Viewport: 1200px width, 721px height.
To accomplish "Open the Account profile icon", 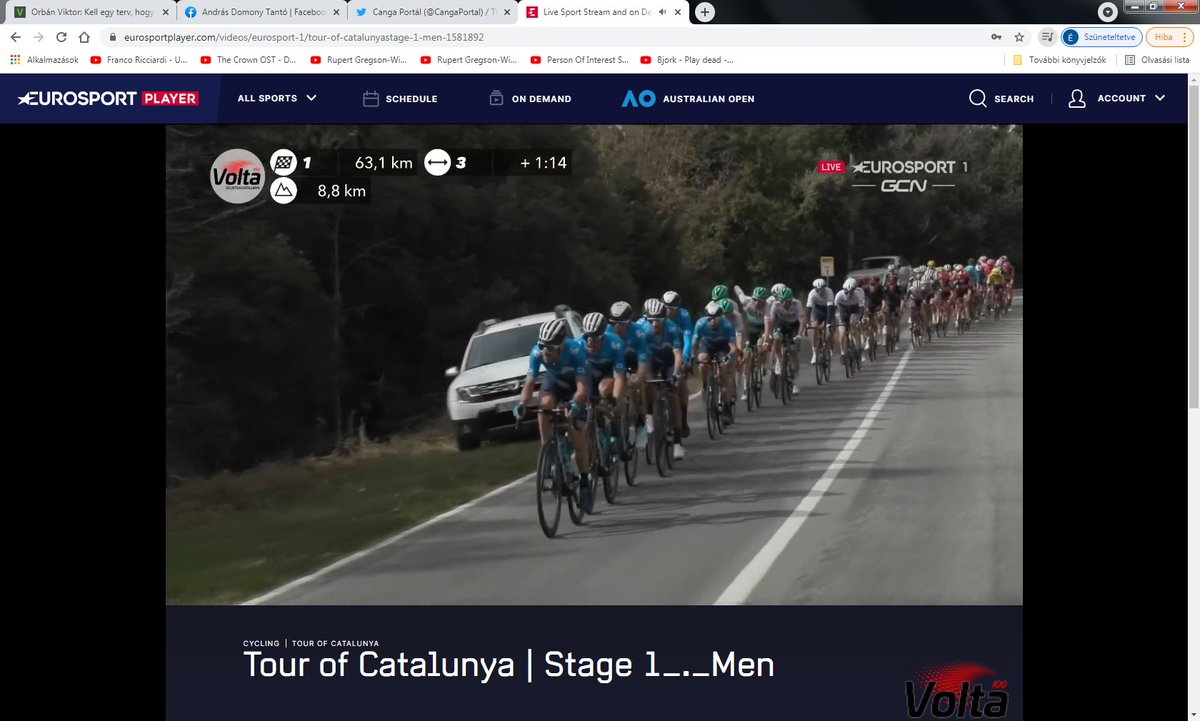I will click(1076, 98).
